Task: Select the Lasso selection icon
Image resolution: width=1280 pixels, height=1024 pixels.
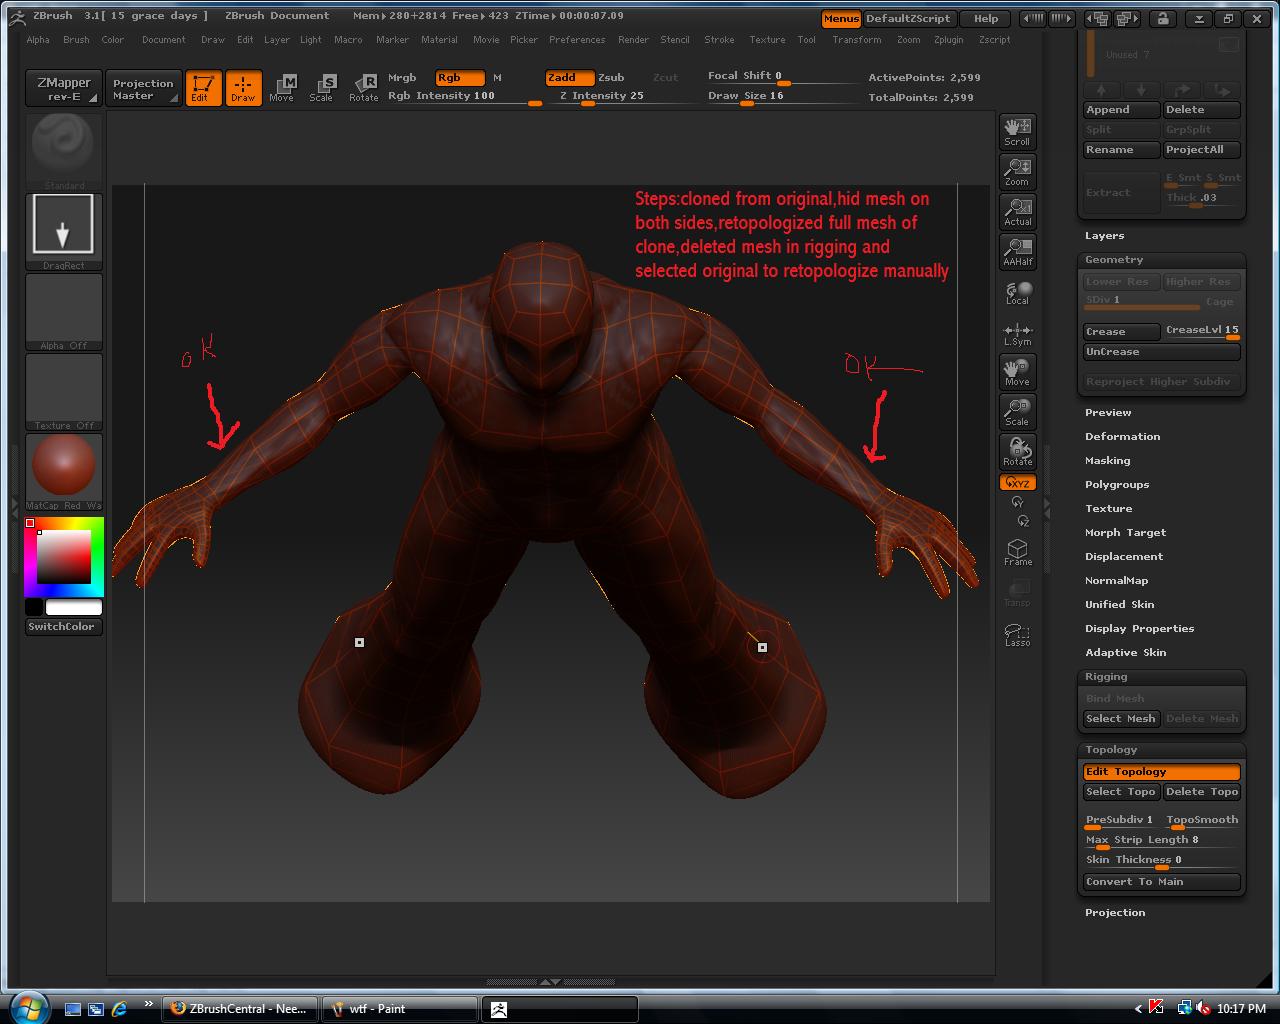Action: pyautogui.click(x=1017, y=634)
